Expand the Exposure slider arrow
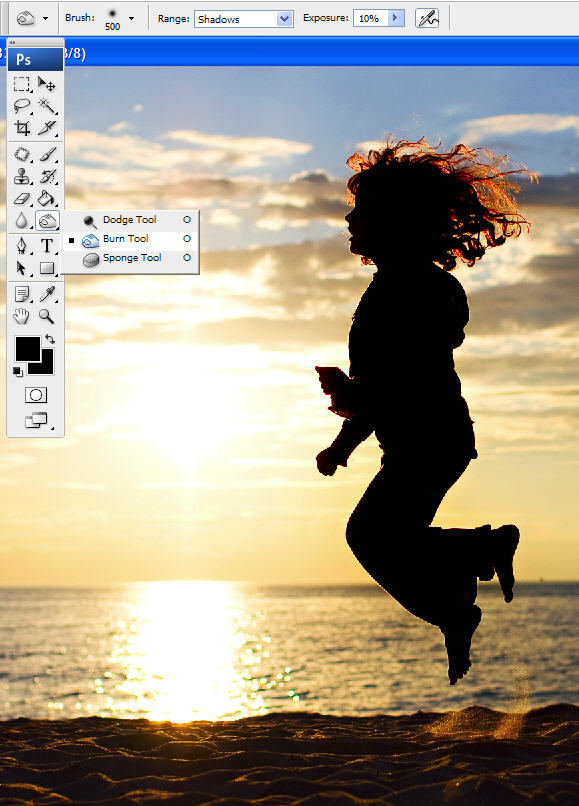This screenshot has height=806, width=579. [395, 18]
